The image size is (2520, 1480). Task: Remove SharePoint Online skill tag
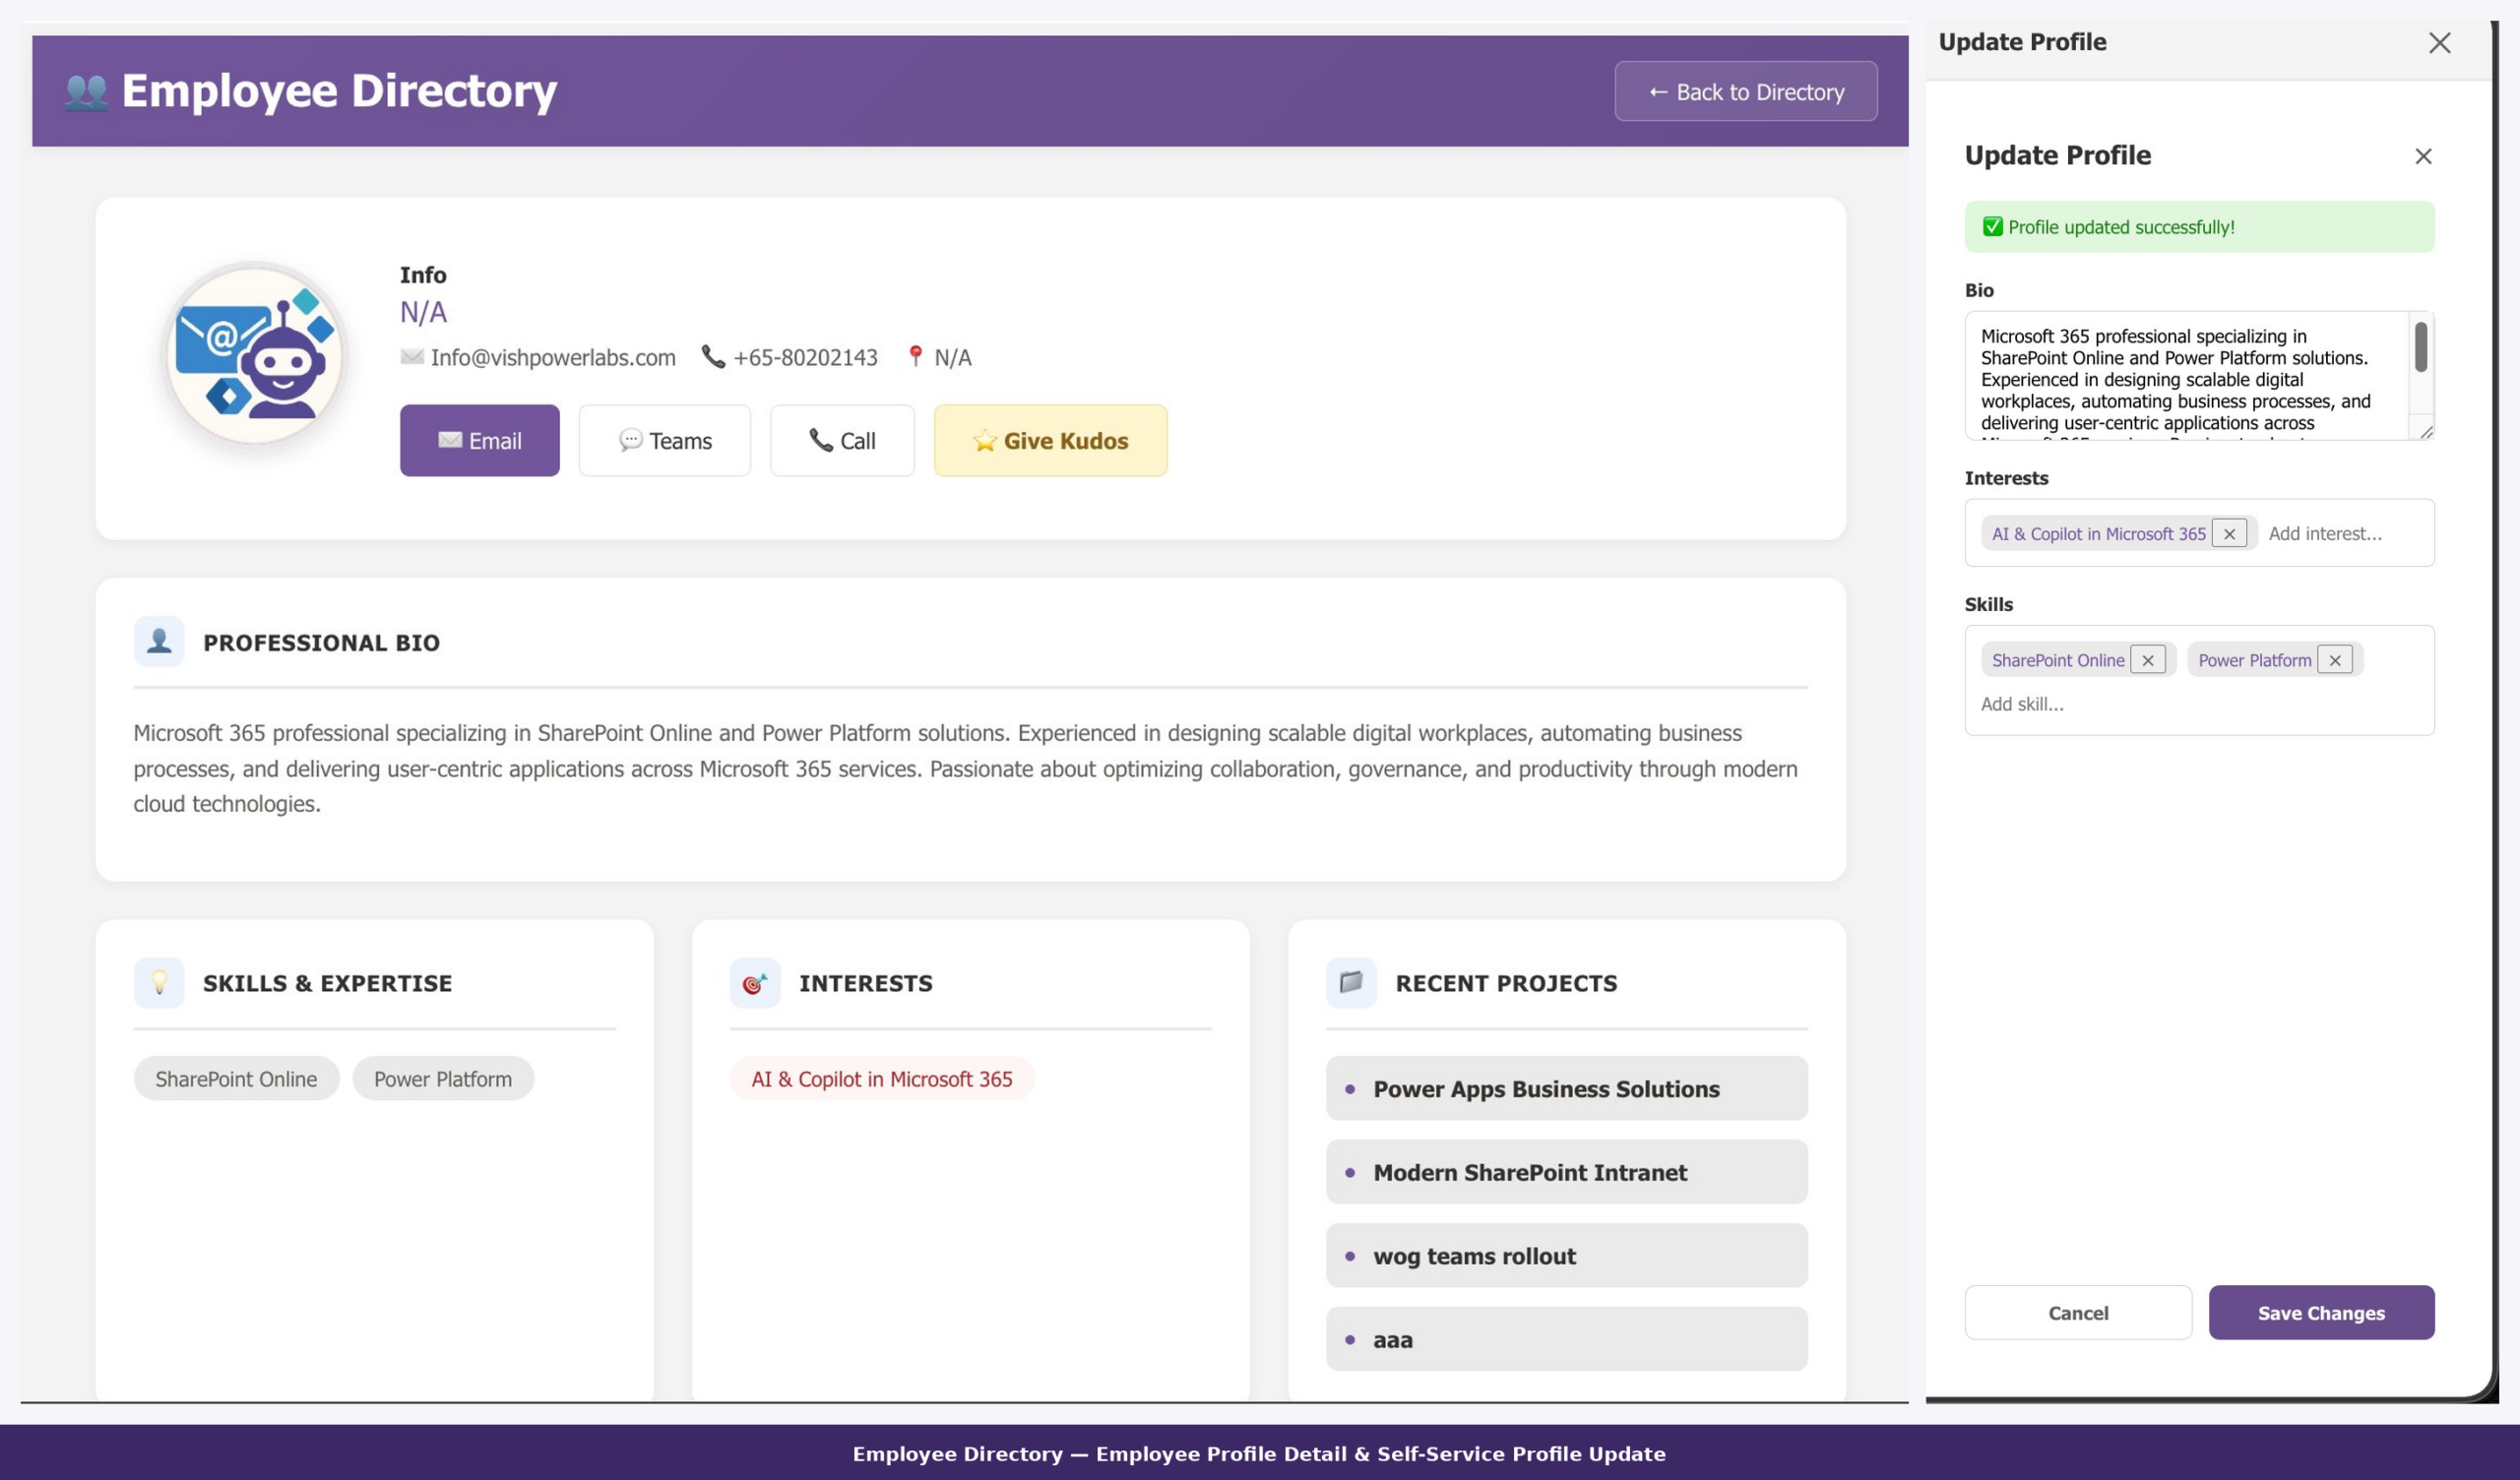click(x=2147, y=660)
